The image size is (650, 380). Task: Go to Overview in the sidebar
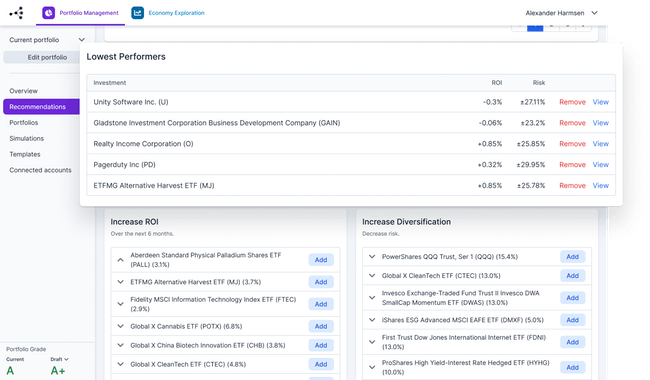pos(24,91)
